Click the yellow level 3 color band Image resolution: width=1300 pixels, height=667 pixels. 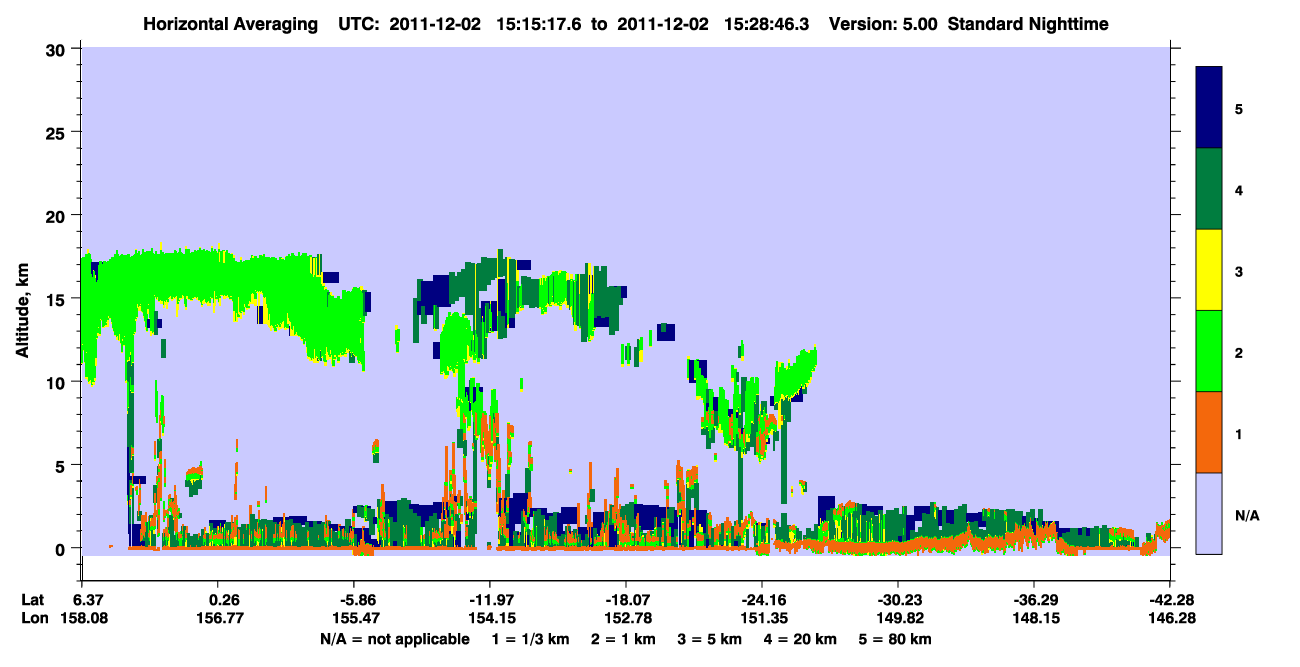tap(1209, 270)
